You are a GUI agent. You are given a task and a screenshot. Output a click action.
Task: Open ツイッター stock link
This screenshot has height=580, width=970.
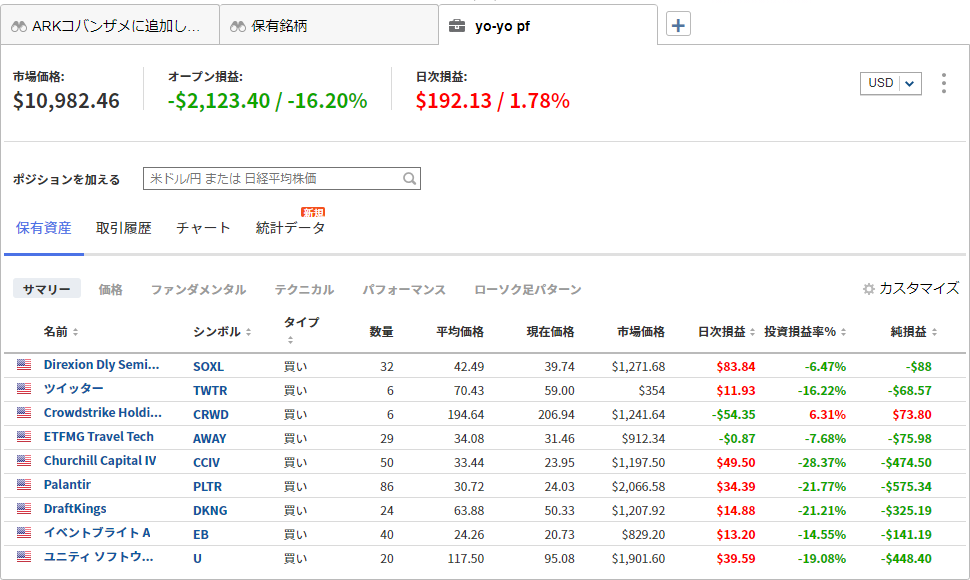(74, 388)
